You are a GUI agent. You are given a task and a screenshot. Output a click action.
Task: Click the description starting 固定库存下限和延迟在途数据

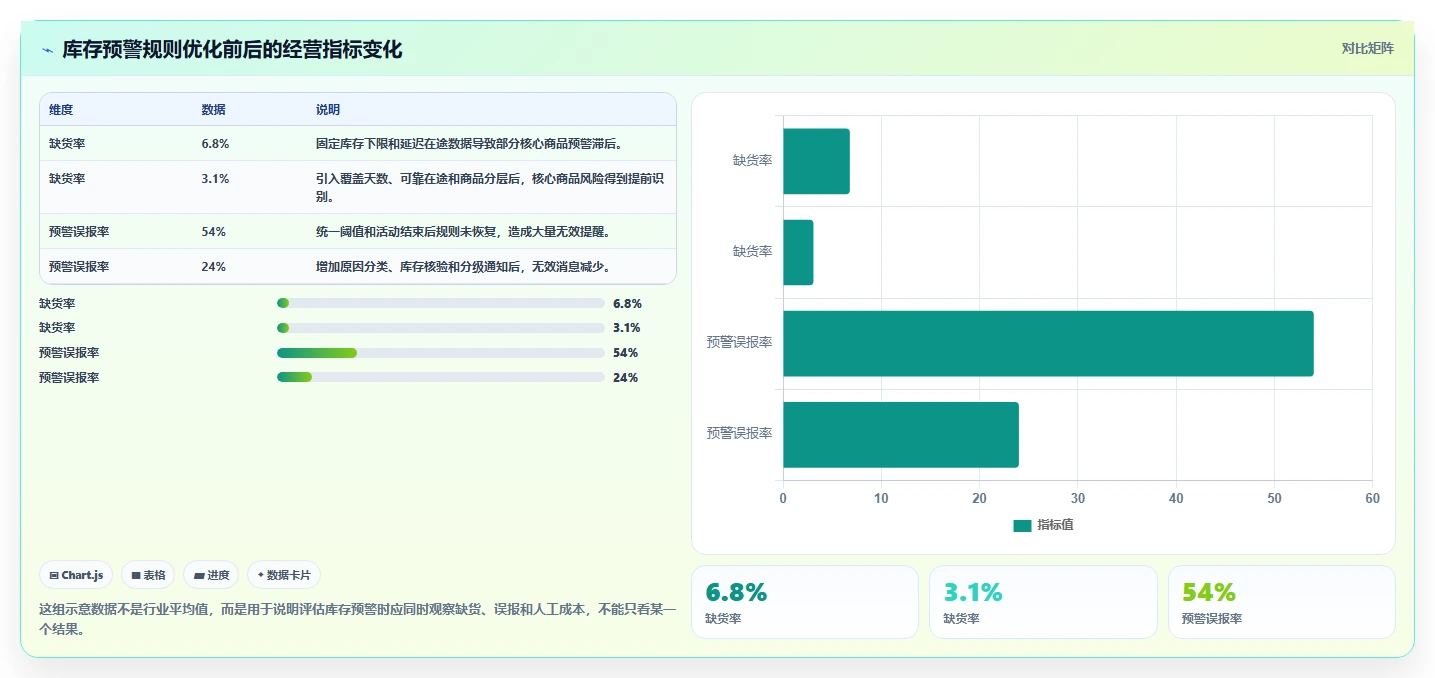coord(469,144)
